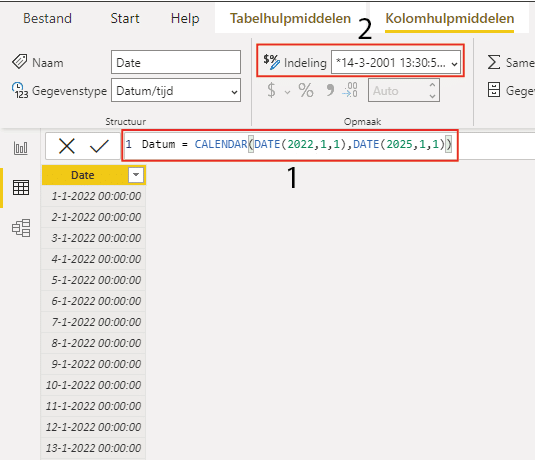The width and height of the screenshot is (536, 460).
Task: Click the Indeling format icon
Action: tap(271, 62)
